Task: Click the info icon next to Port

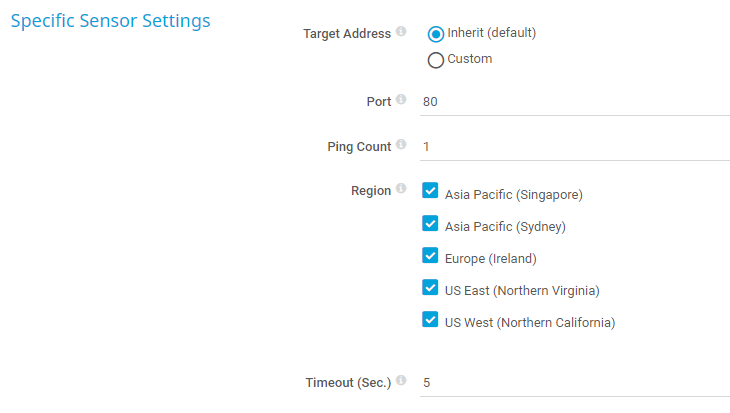Action: pyautogui.click(x=401, y=100)
